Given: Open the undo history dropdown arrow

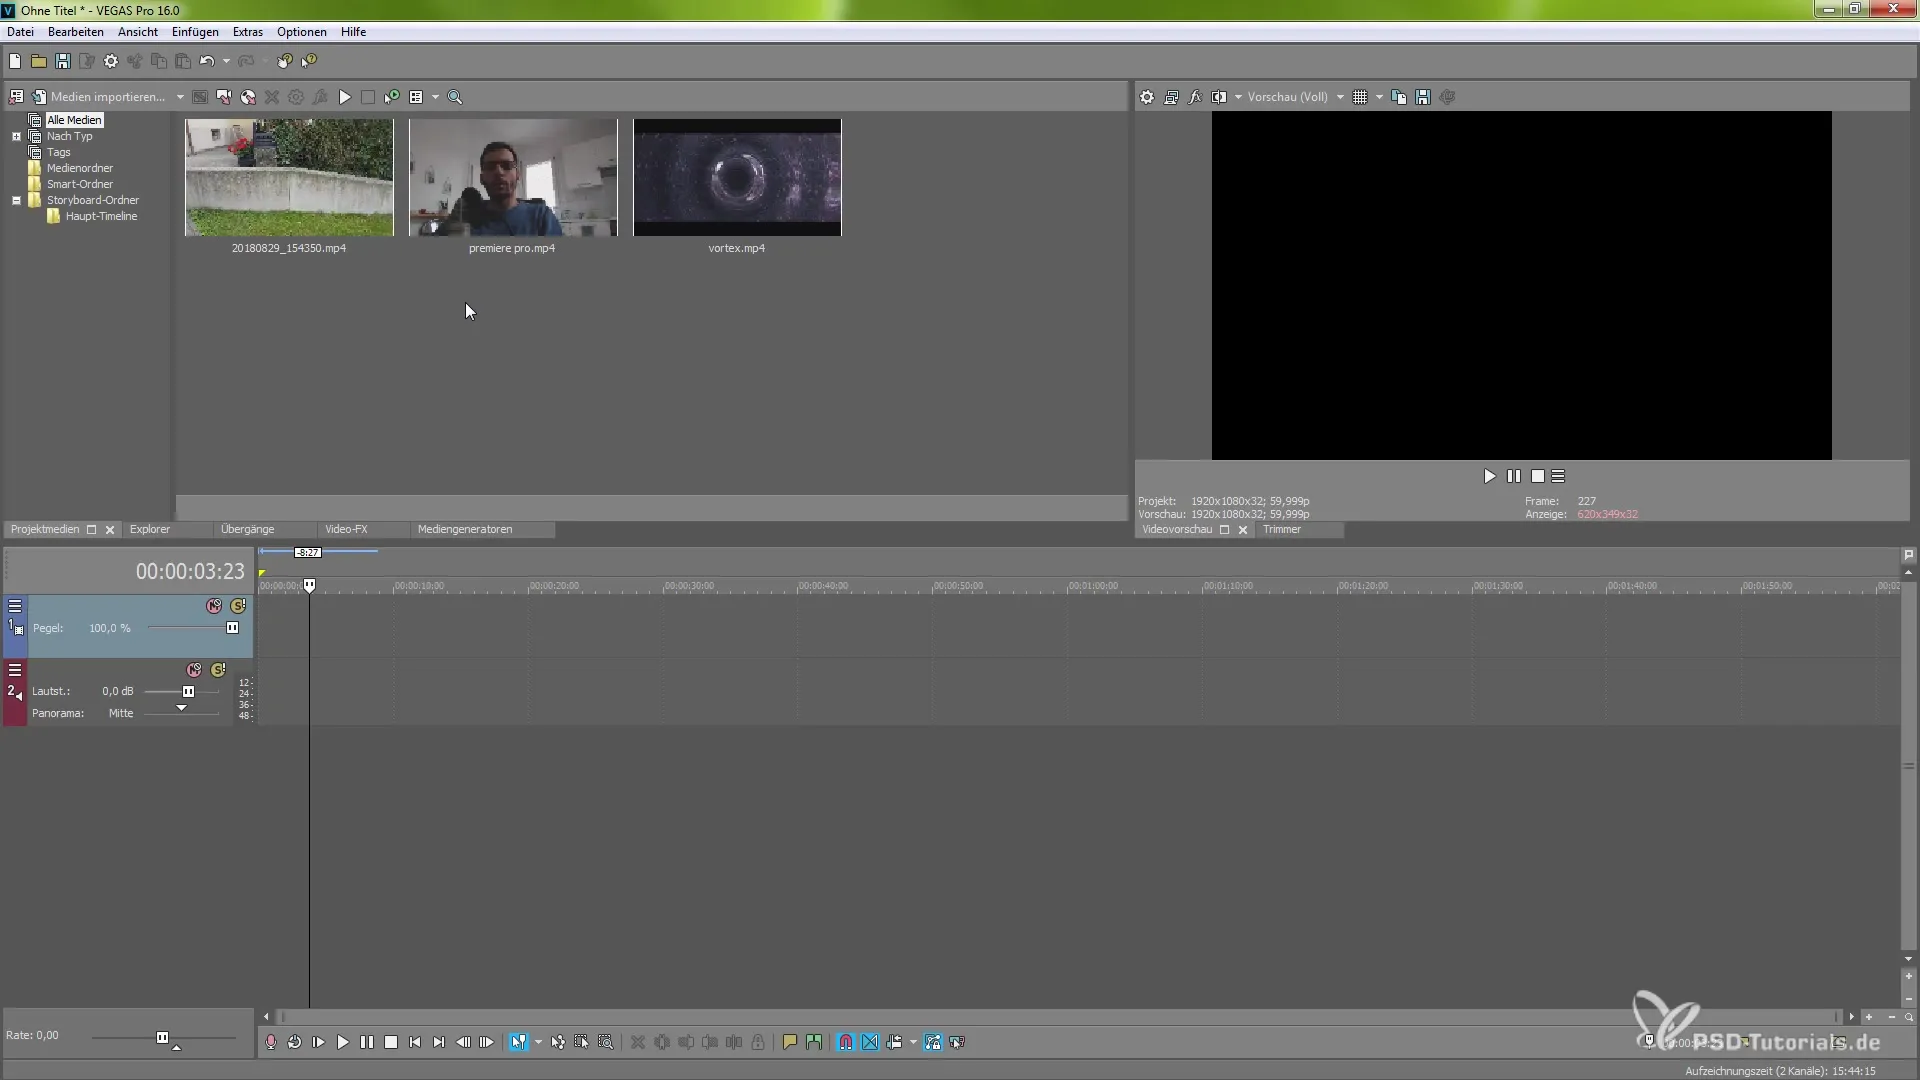Looking at the screenshot, I should coord(226,61).
